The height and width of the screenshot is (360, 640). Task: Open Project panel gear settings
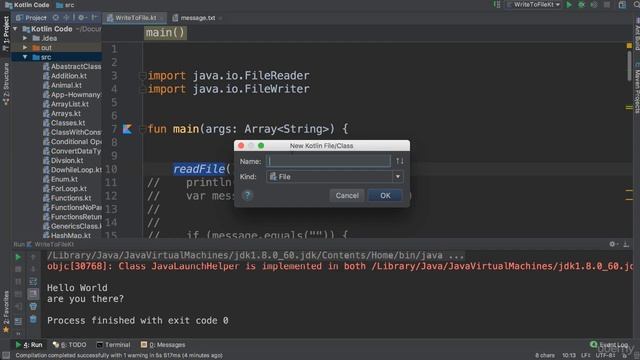[x=81, y=18]
